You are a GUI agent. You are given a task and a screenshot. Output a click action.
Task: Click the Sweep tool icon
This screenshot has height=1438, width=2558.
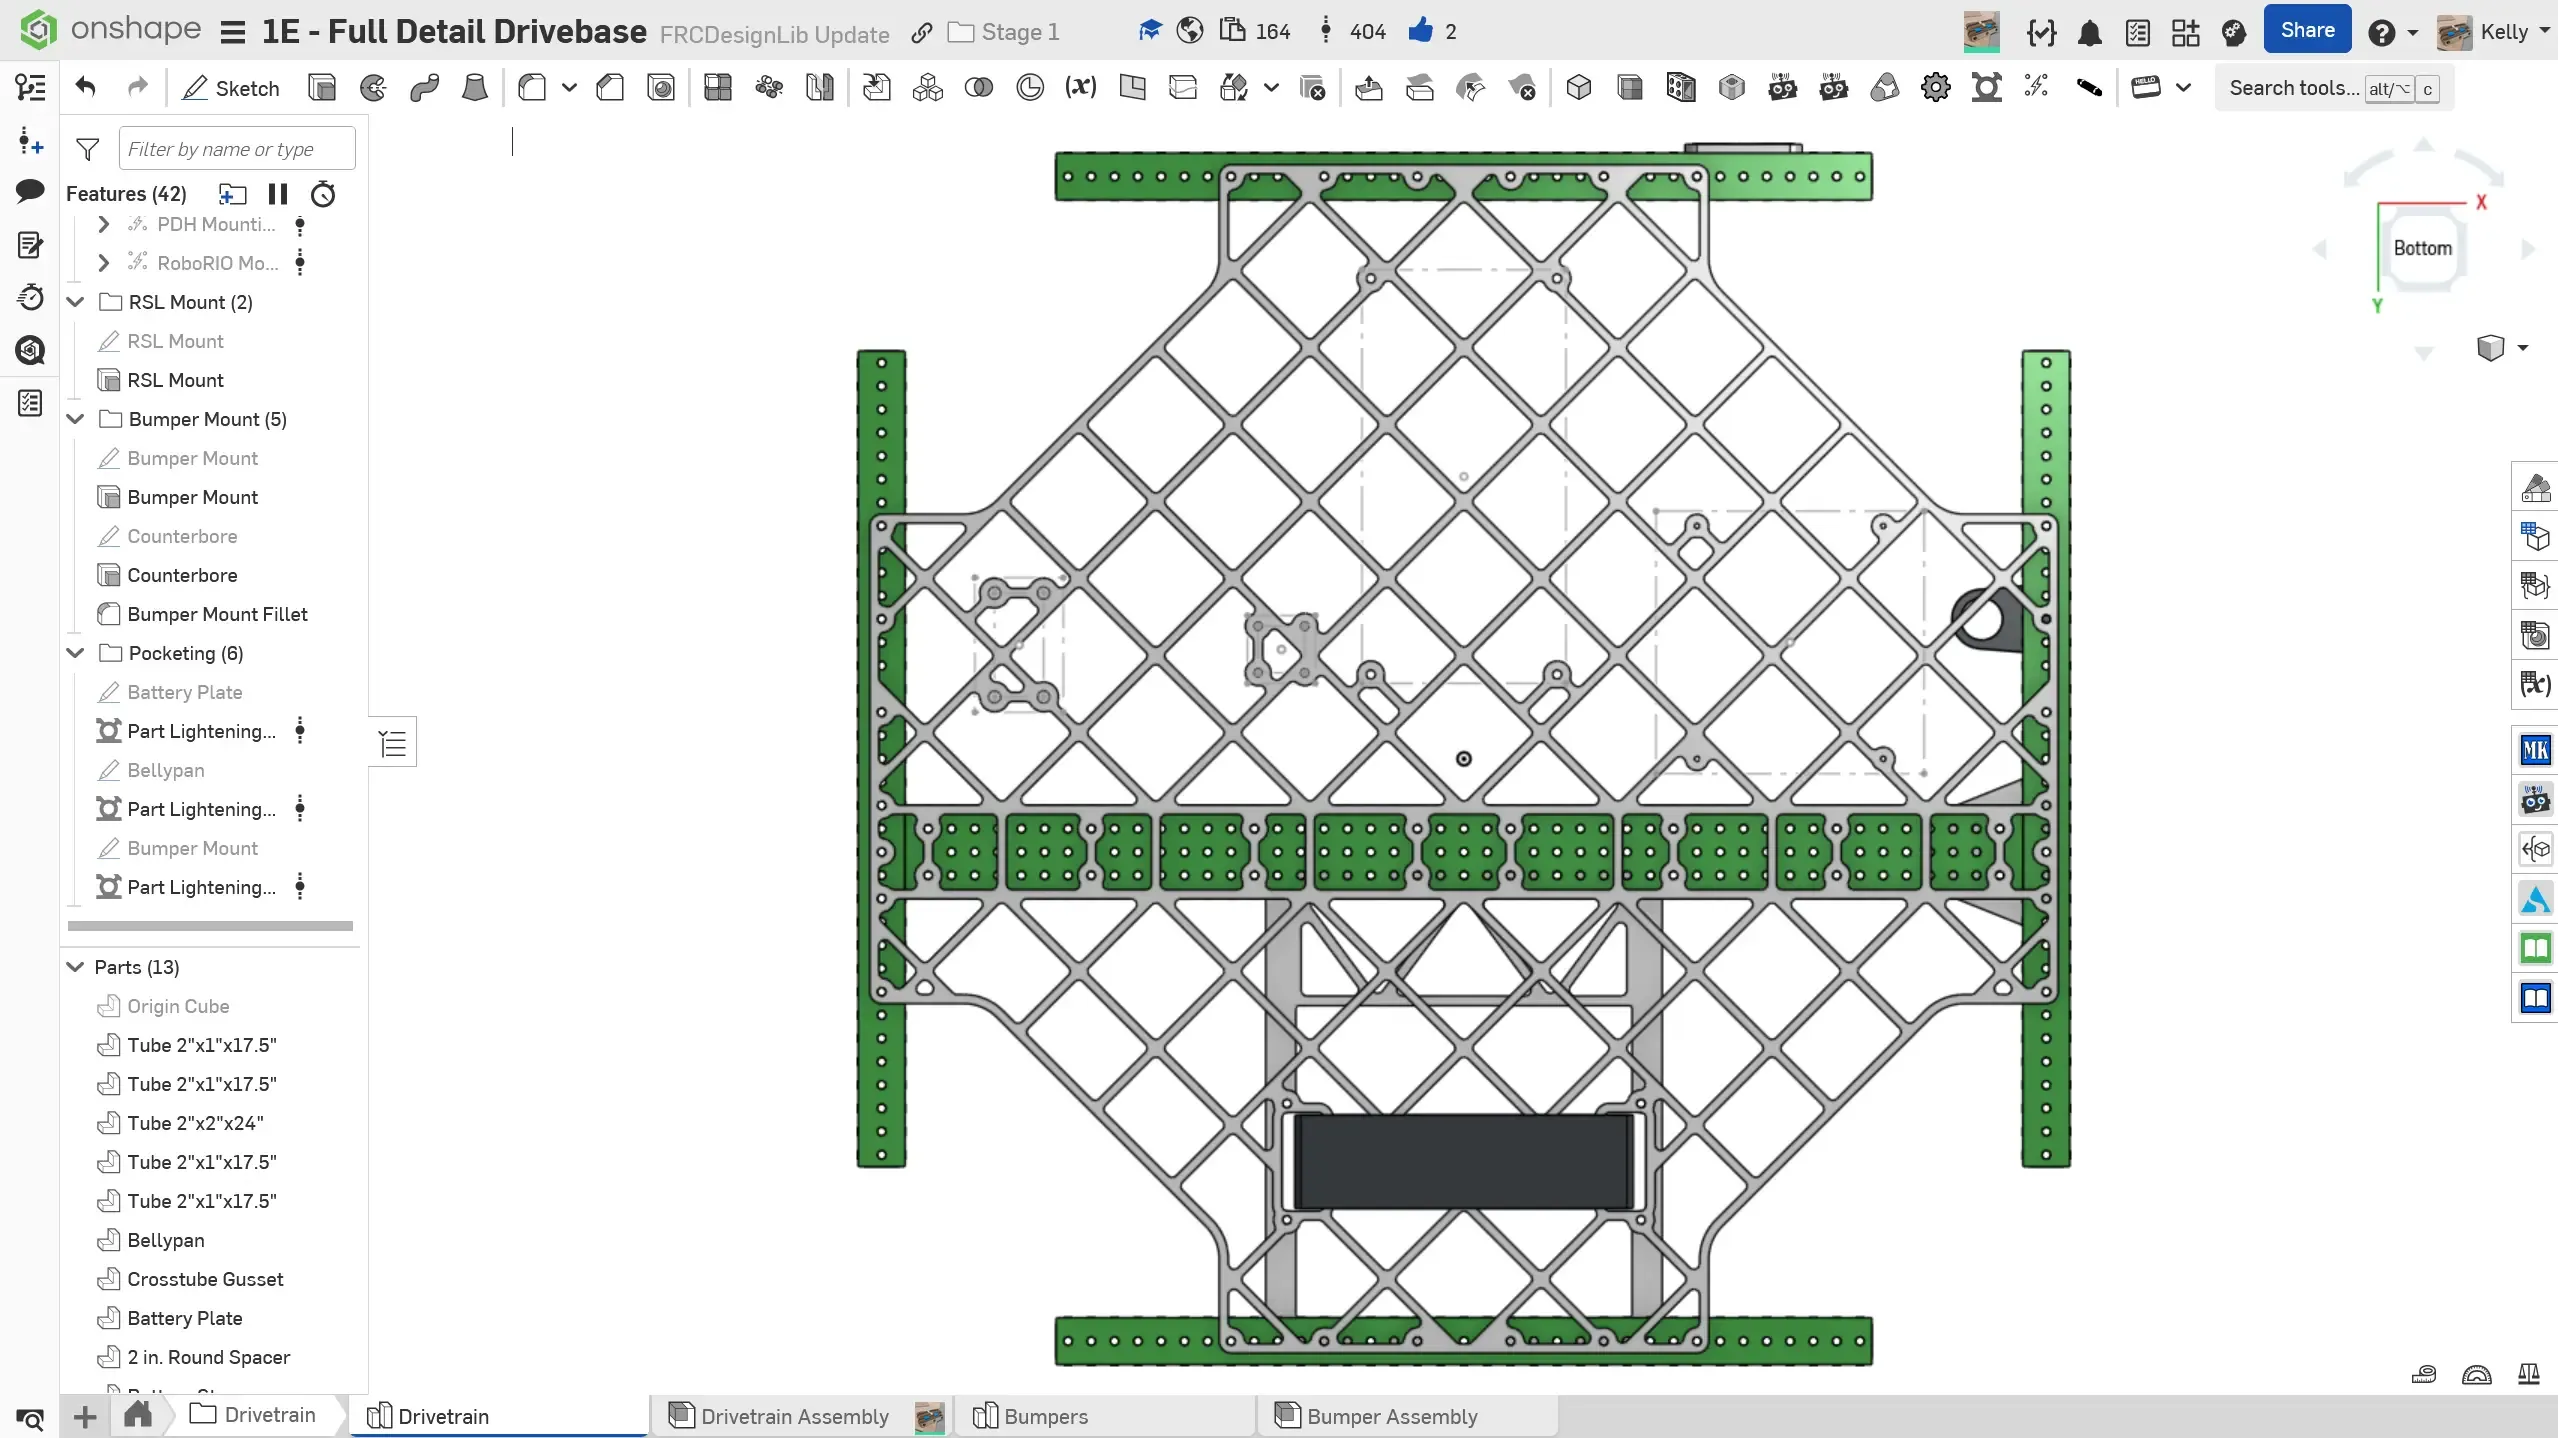(x=424, y=88)
